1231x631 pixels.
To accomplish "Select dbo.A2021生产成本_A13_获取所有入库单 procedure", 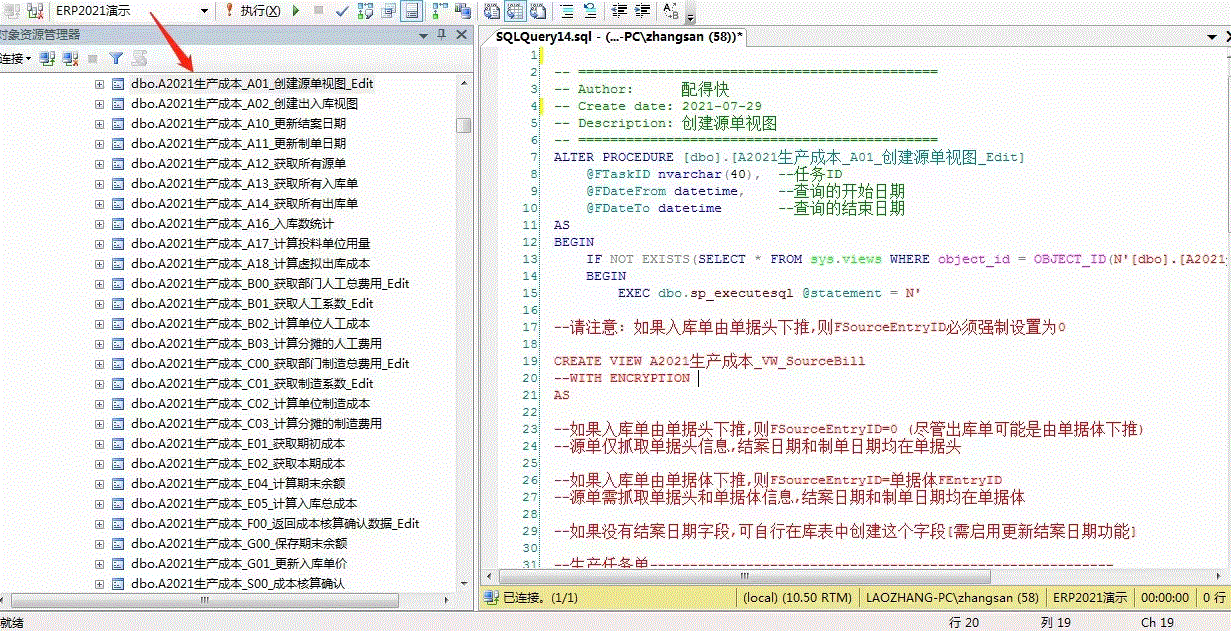I will point(244,183).
